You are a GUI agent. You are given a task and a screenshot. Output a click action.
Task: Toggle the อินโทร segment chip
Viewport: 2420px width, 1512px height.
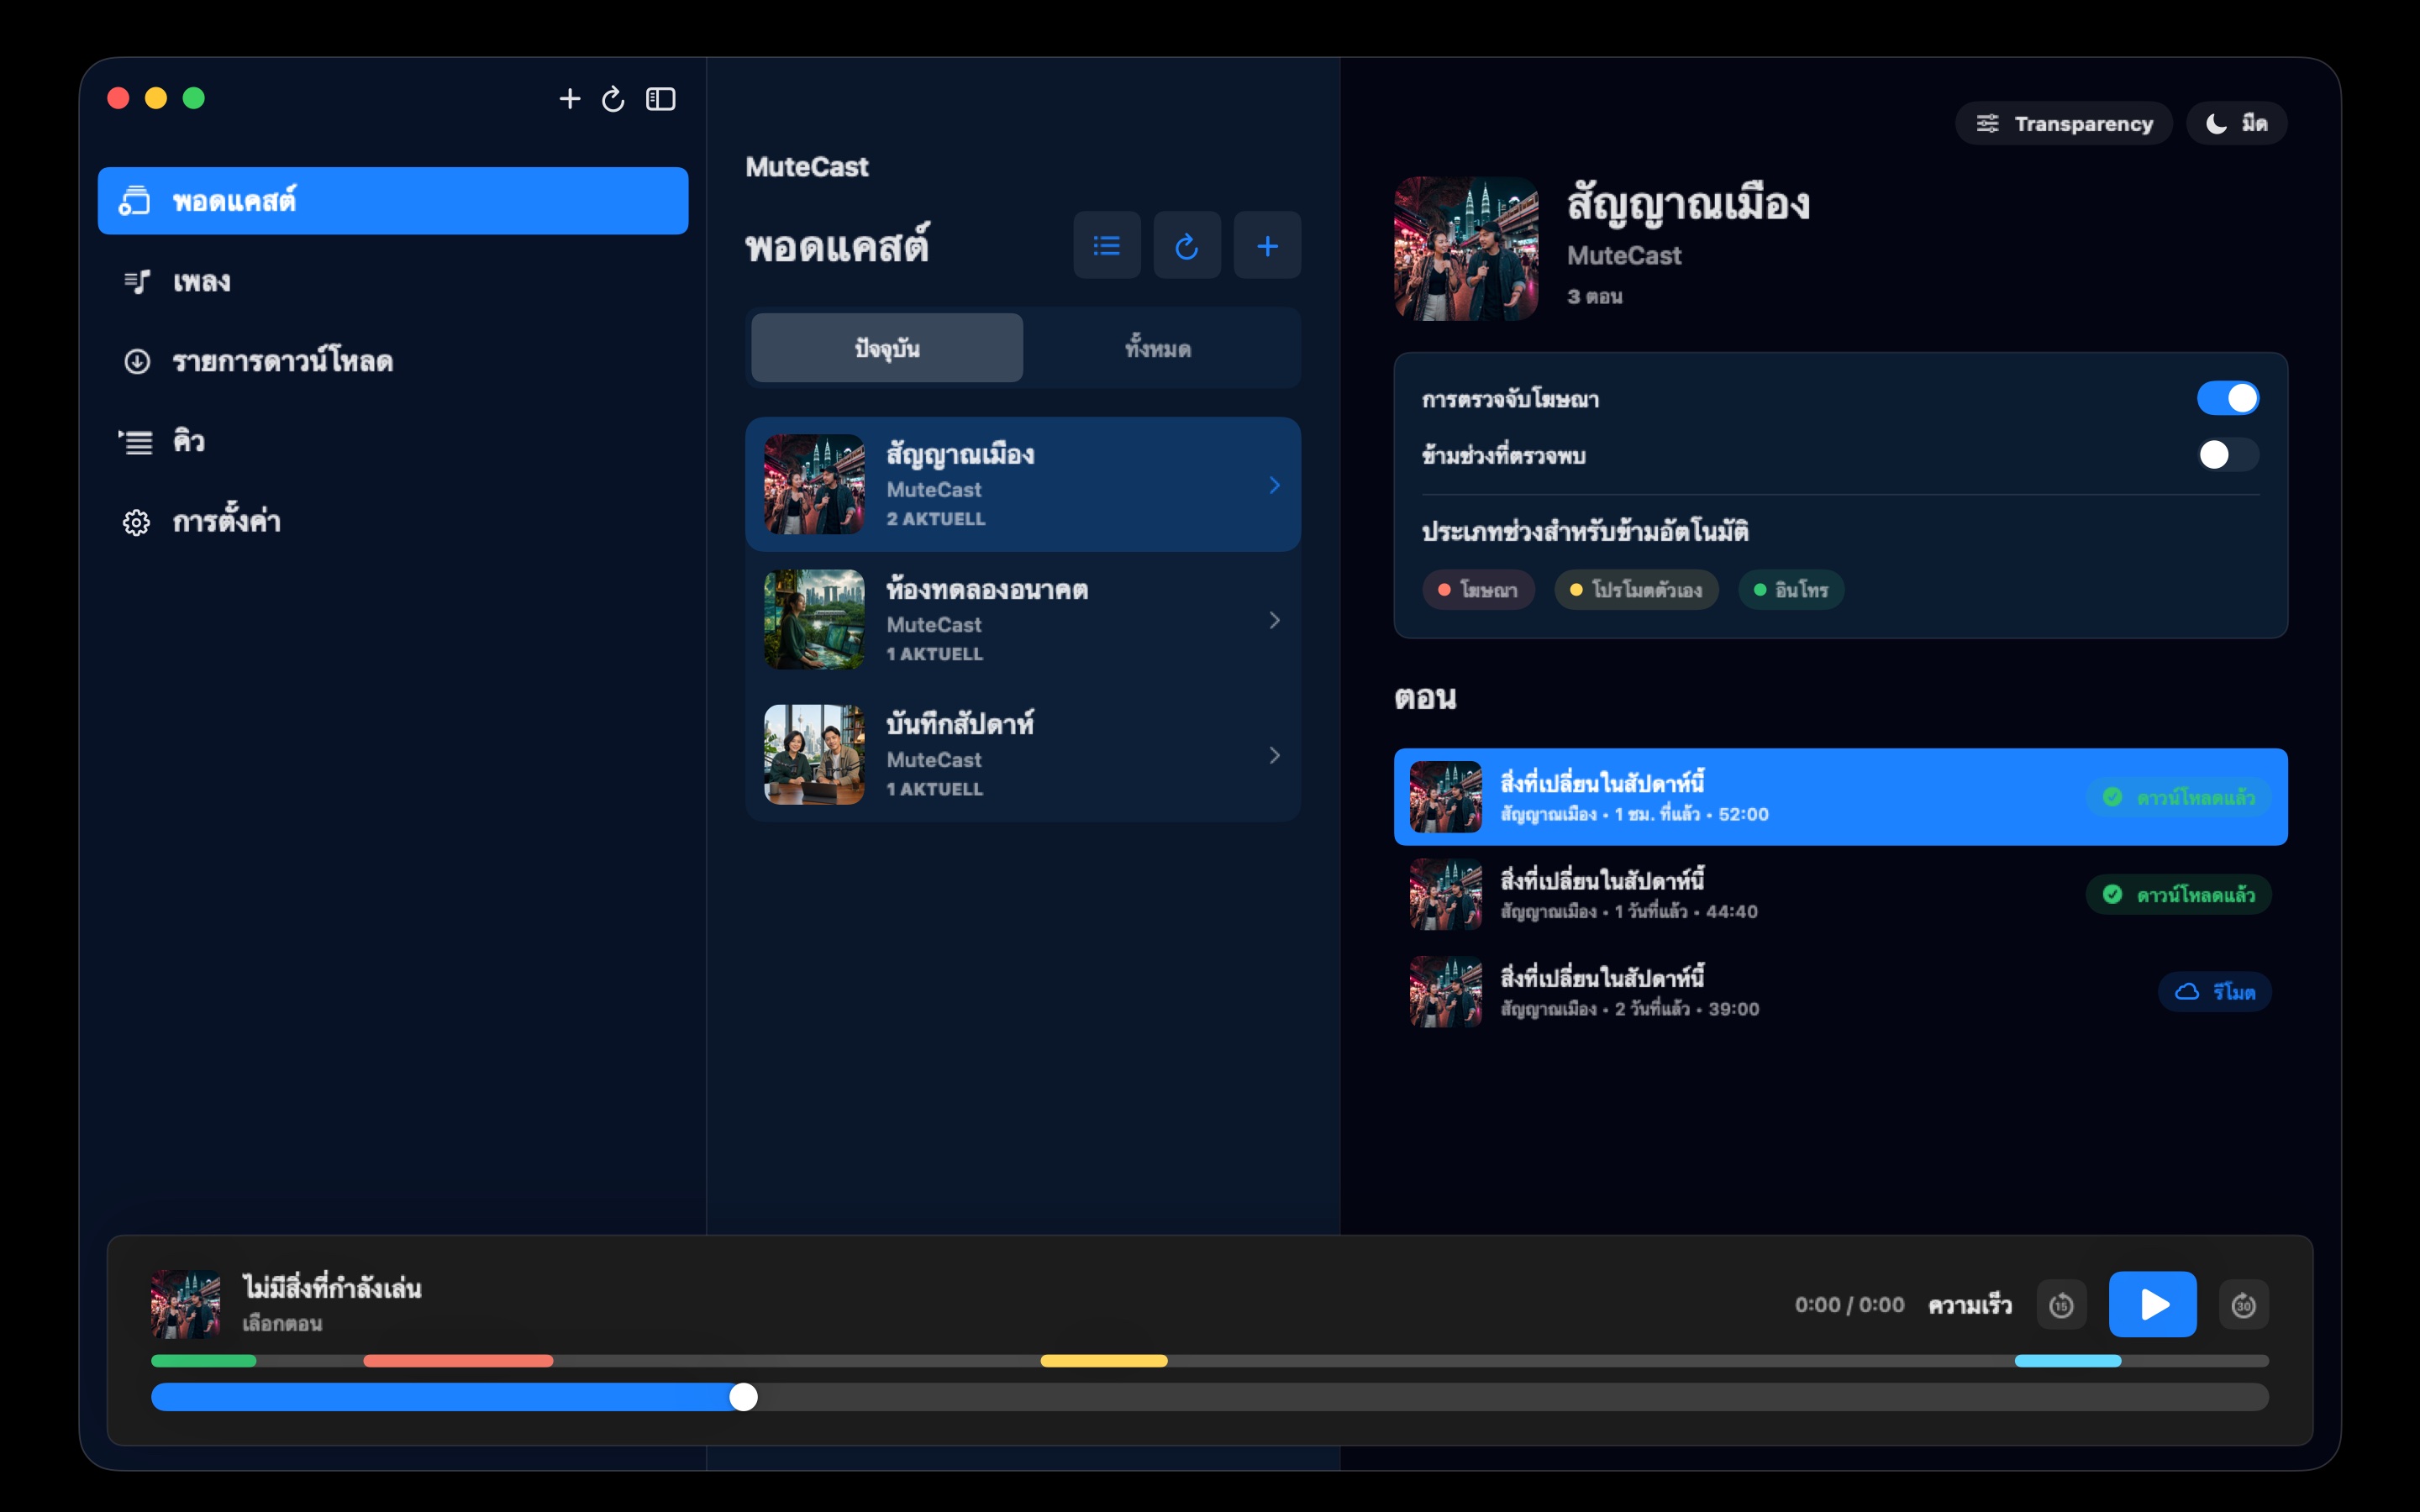click(1791, 590)
